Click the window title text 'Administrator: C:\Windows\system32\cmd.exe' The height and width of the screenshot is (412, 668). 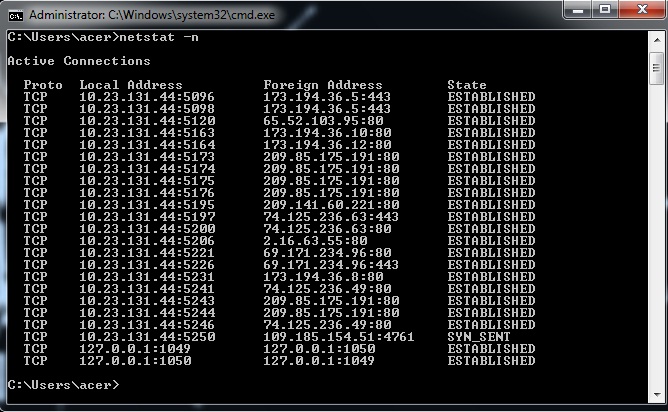point(152,15)
